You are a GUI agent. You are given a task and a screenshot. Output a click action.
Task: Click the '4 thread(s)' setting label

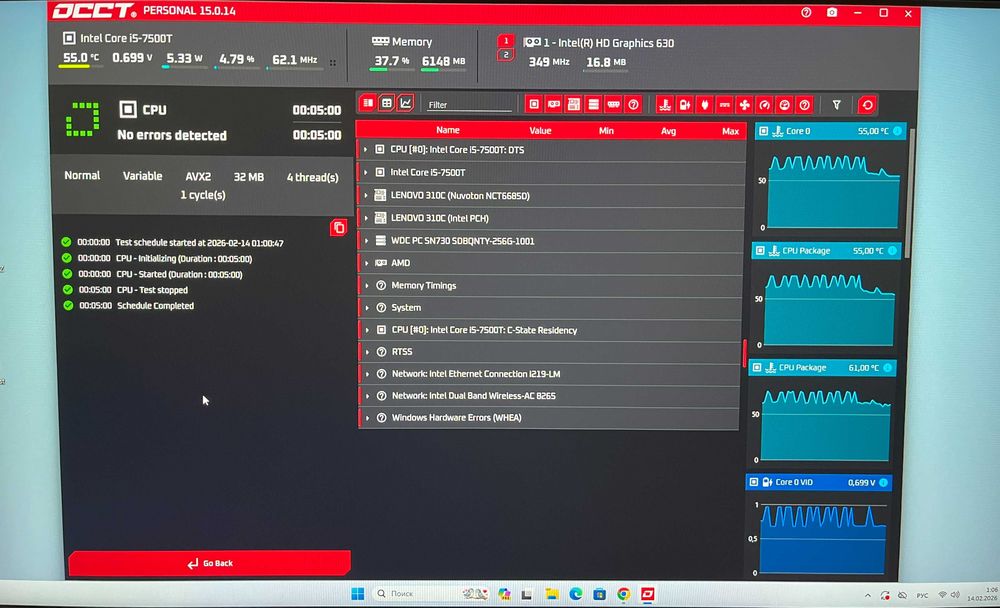click(x=312, y=177)
